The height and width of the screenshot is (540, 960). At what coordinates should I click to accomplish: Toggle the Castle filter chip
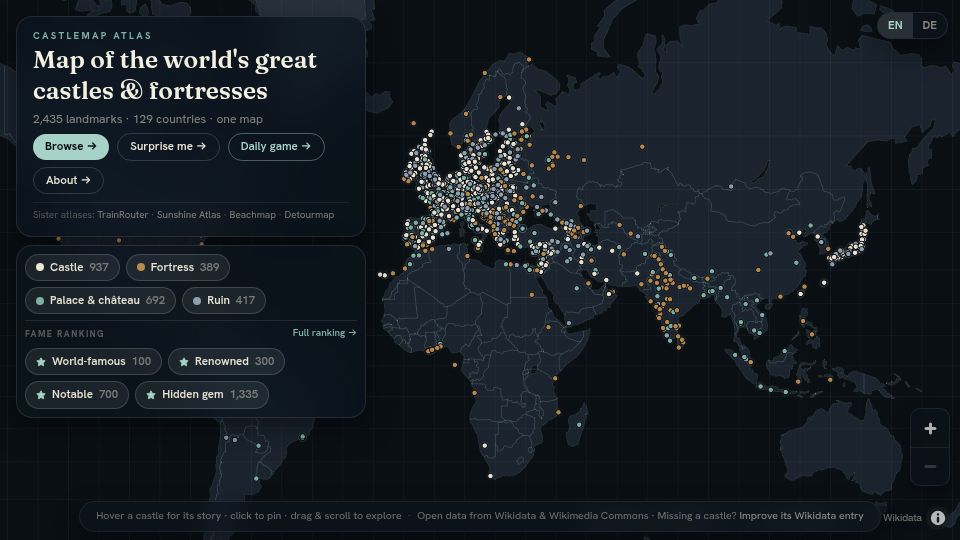(72, 267)
